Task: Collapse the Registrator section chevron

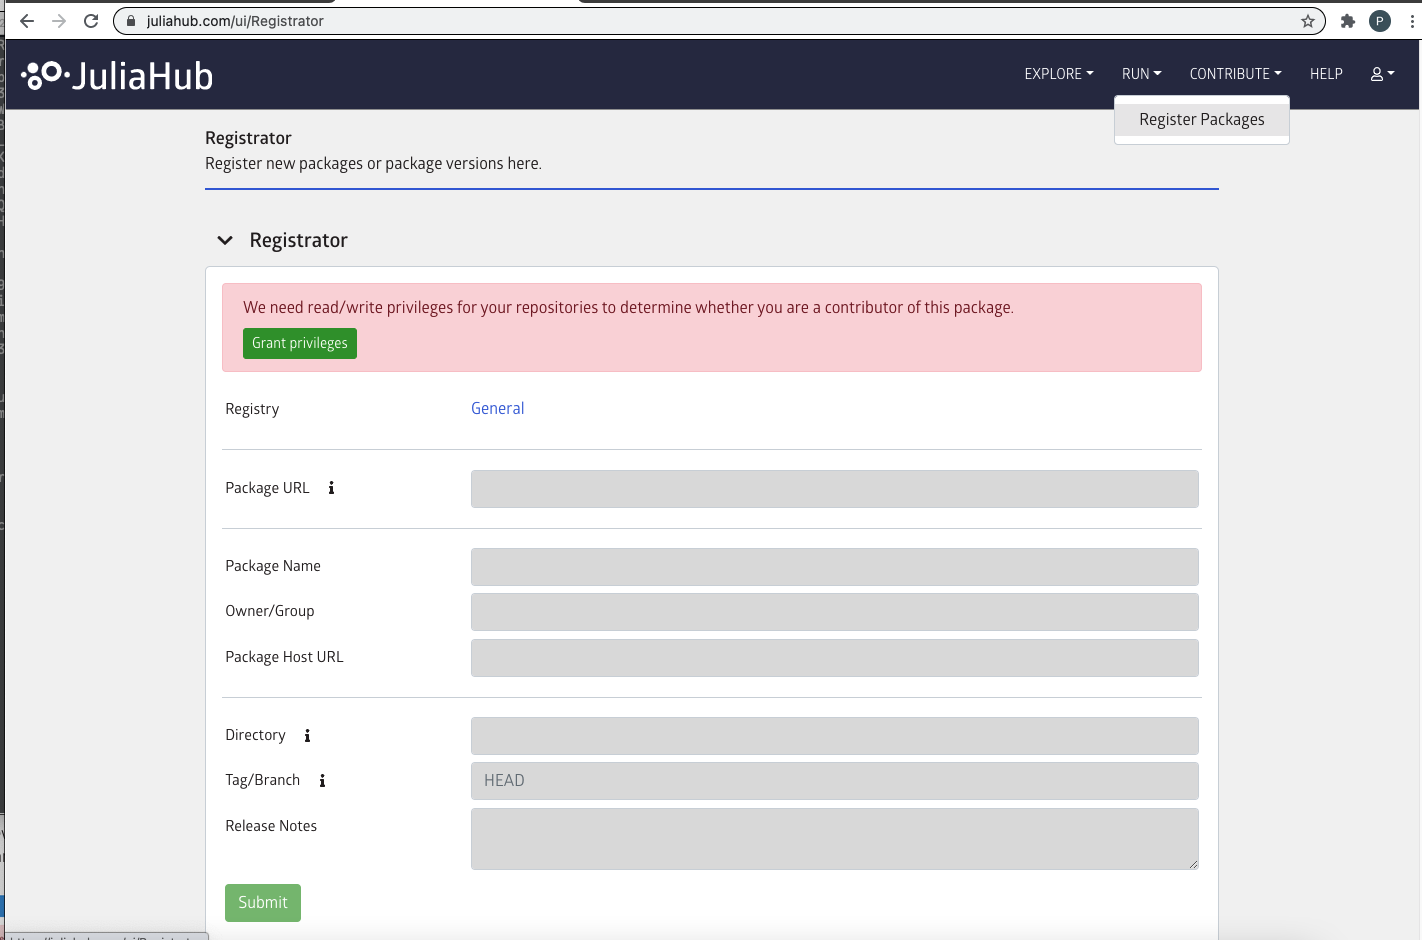Action: (x=225, y=240)
